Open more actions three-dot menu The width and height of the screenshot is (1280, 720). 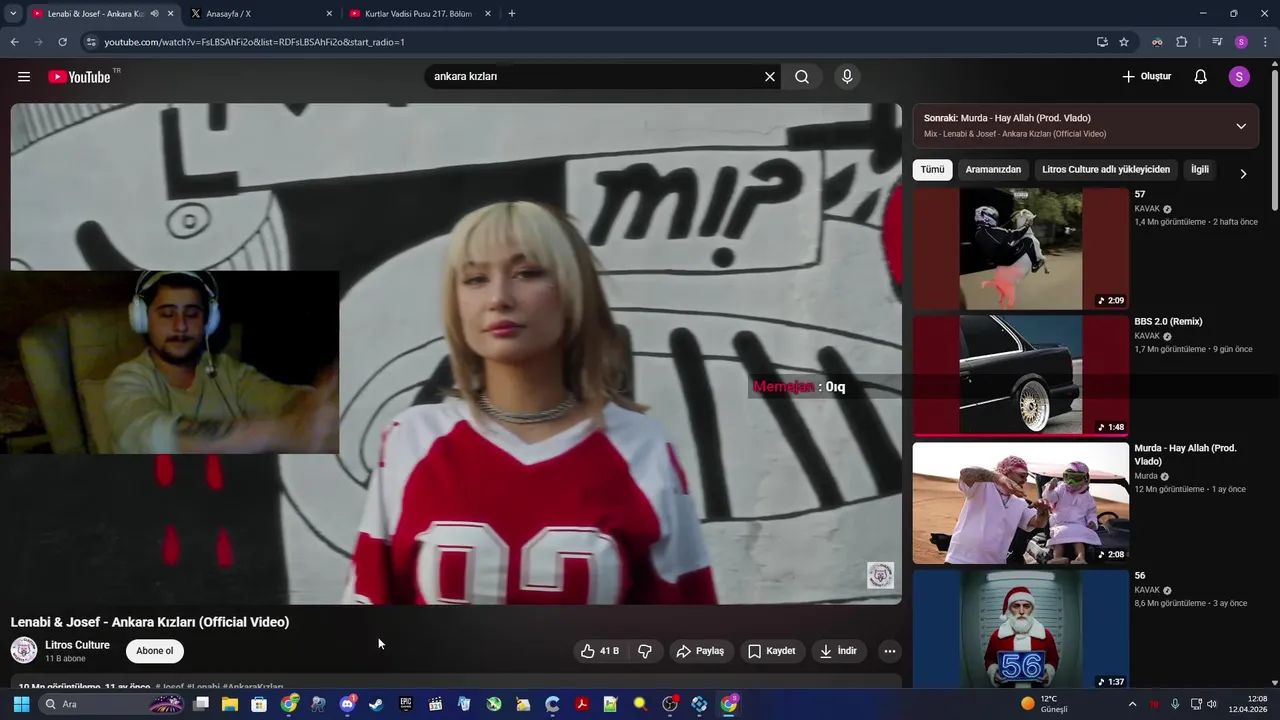889,651
